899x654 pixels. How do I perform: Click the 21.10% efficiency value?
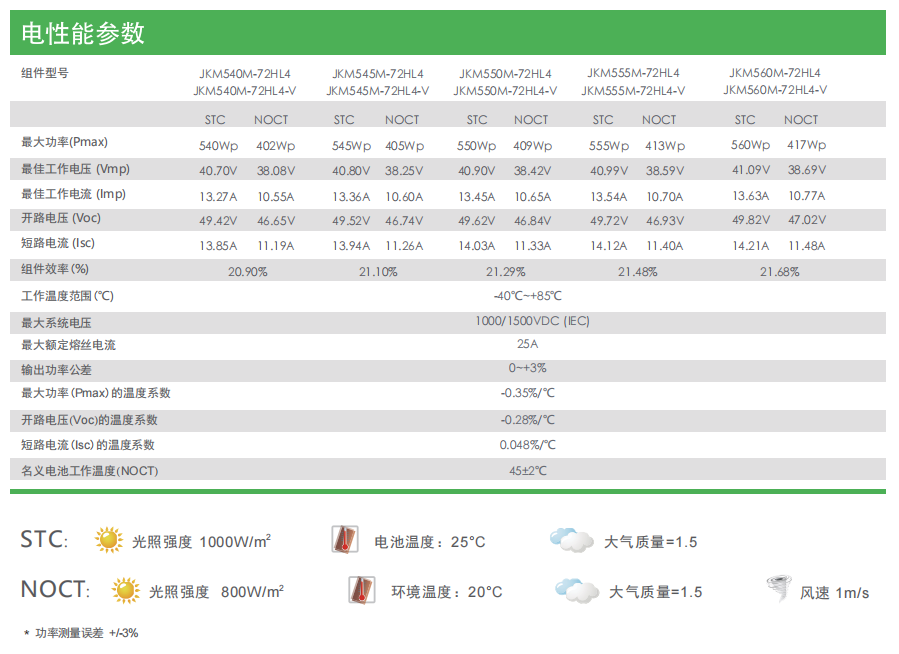378,272
